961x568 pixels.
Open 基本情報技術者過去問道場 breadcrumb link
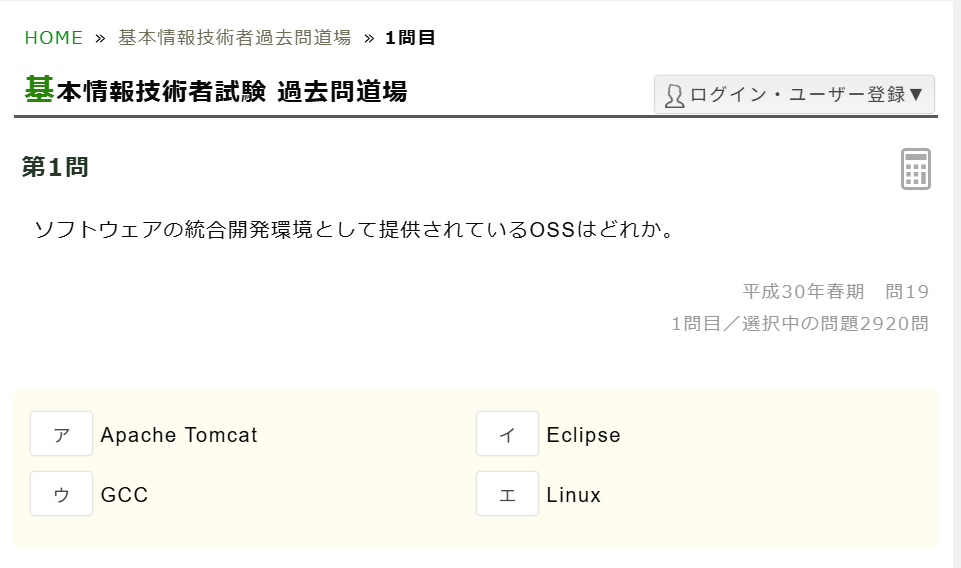(x=234, y=38)
